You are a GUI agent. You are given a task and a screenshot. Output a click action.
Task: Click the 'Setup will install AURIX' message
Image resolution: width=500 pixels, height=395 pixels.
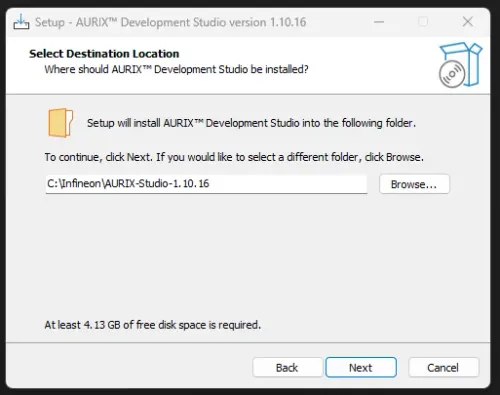tap(251, 123)
